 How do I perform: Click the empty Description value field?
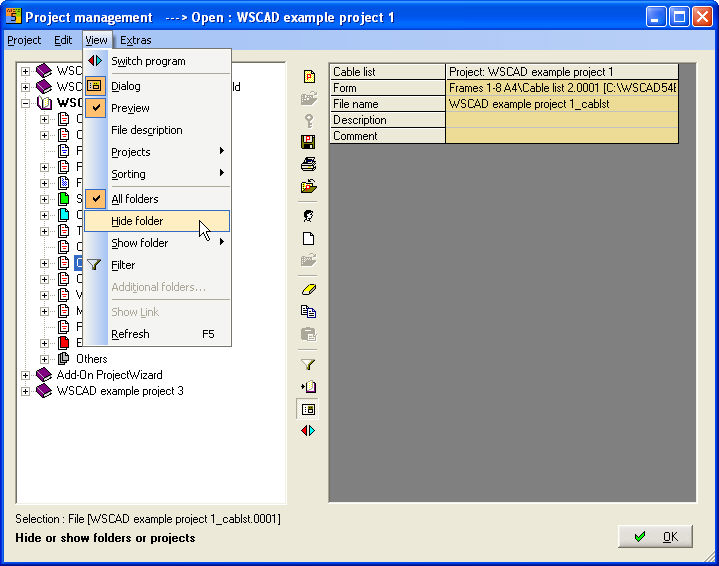click(562, 120)
